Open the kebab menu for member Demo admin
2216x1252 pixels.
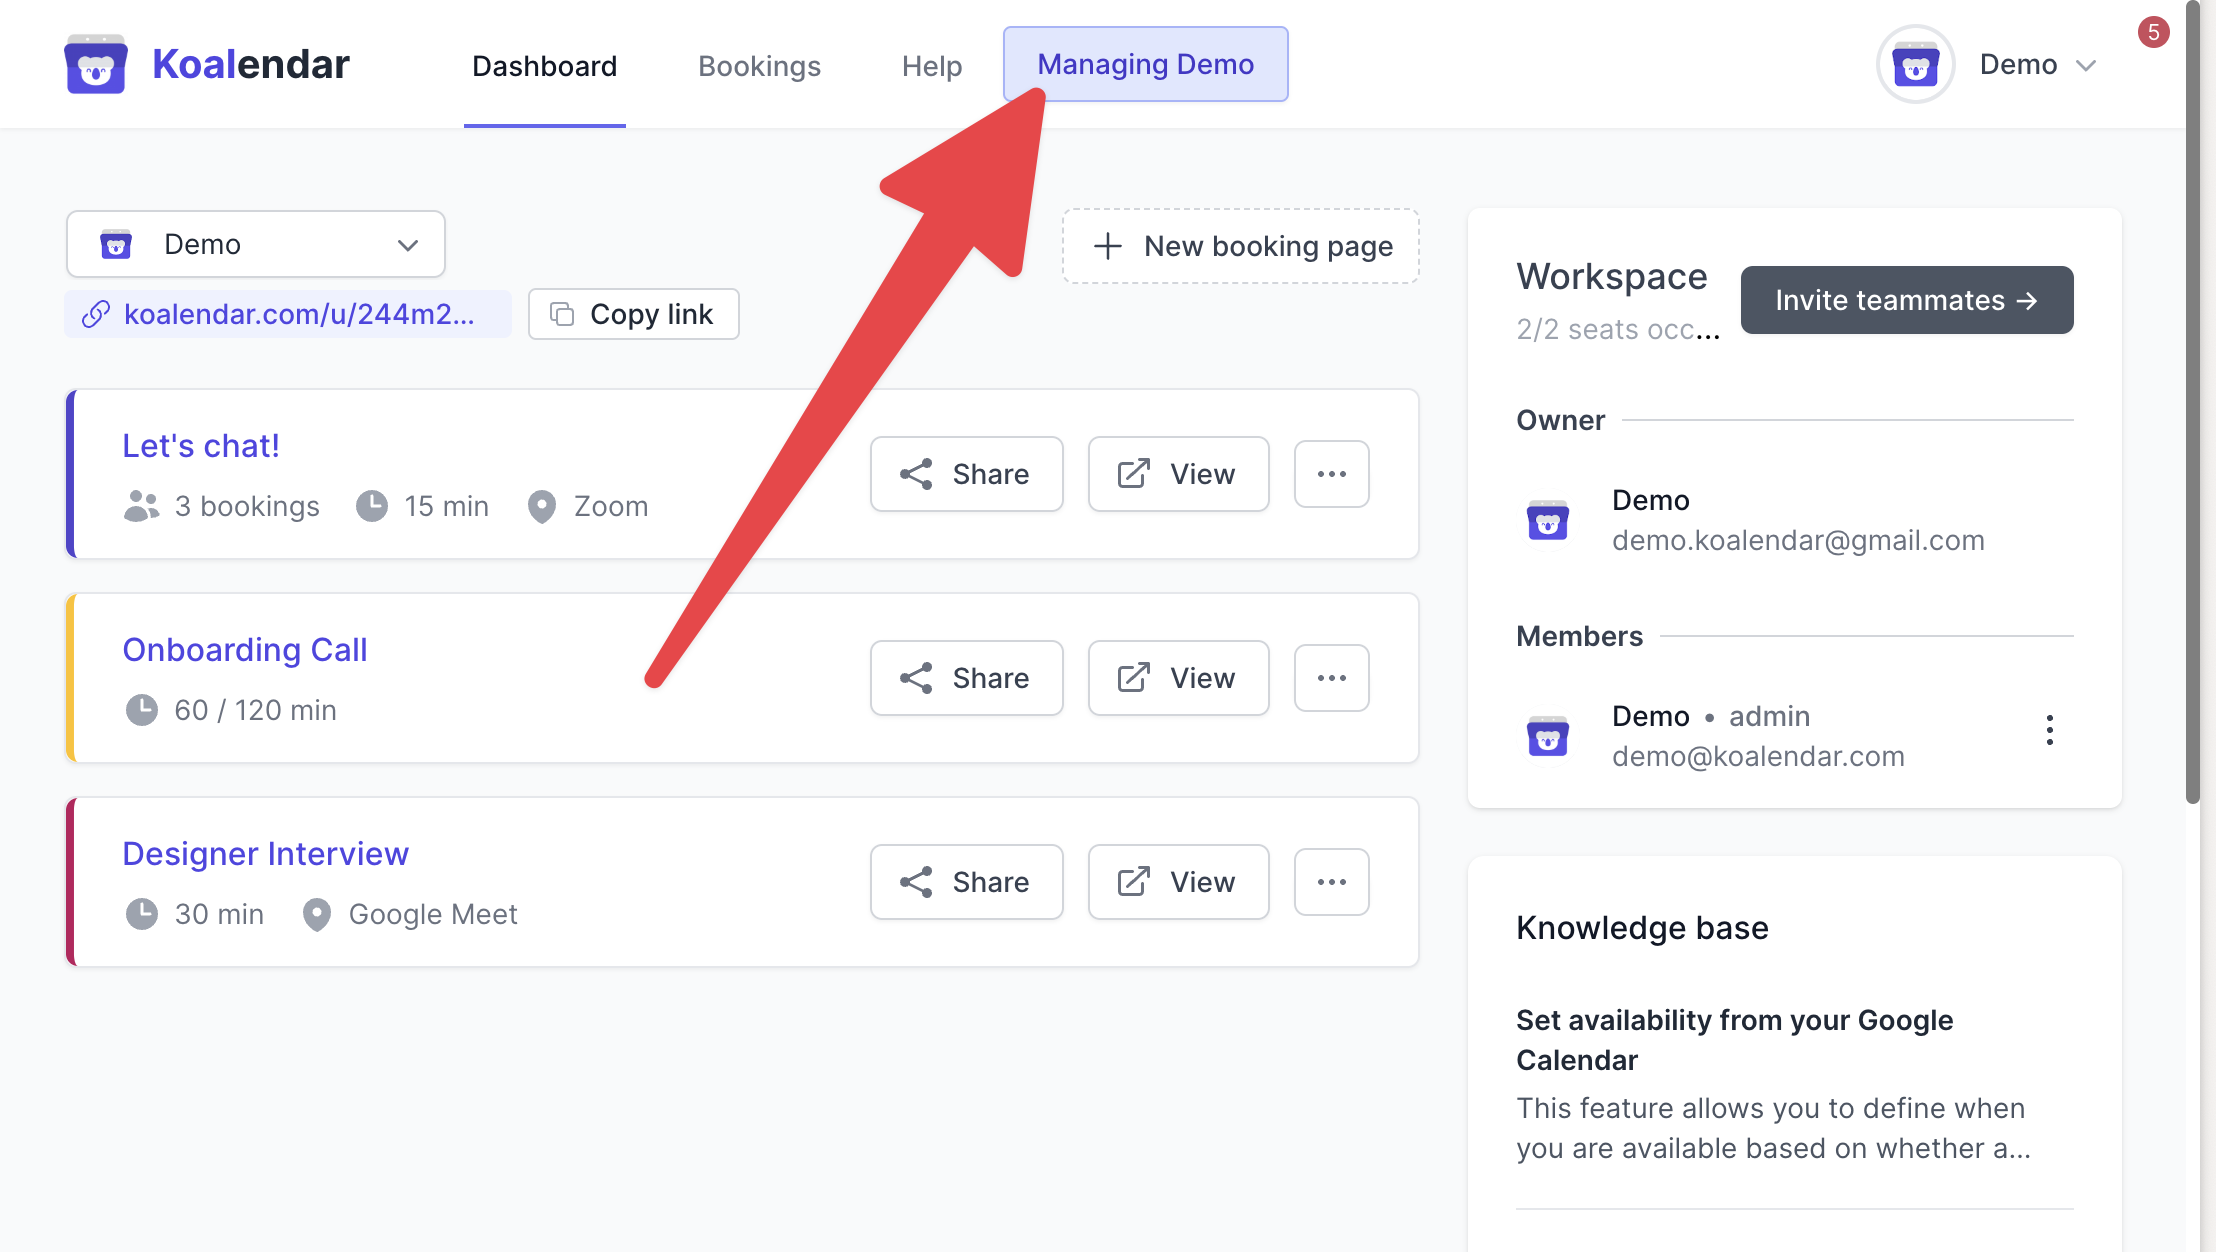tap(2050, 730)
